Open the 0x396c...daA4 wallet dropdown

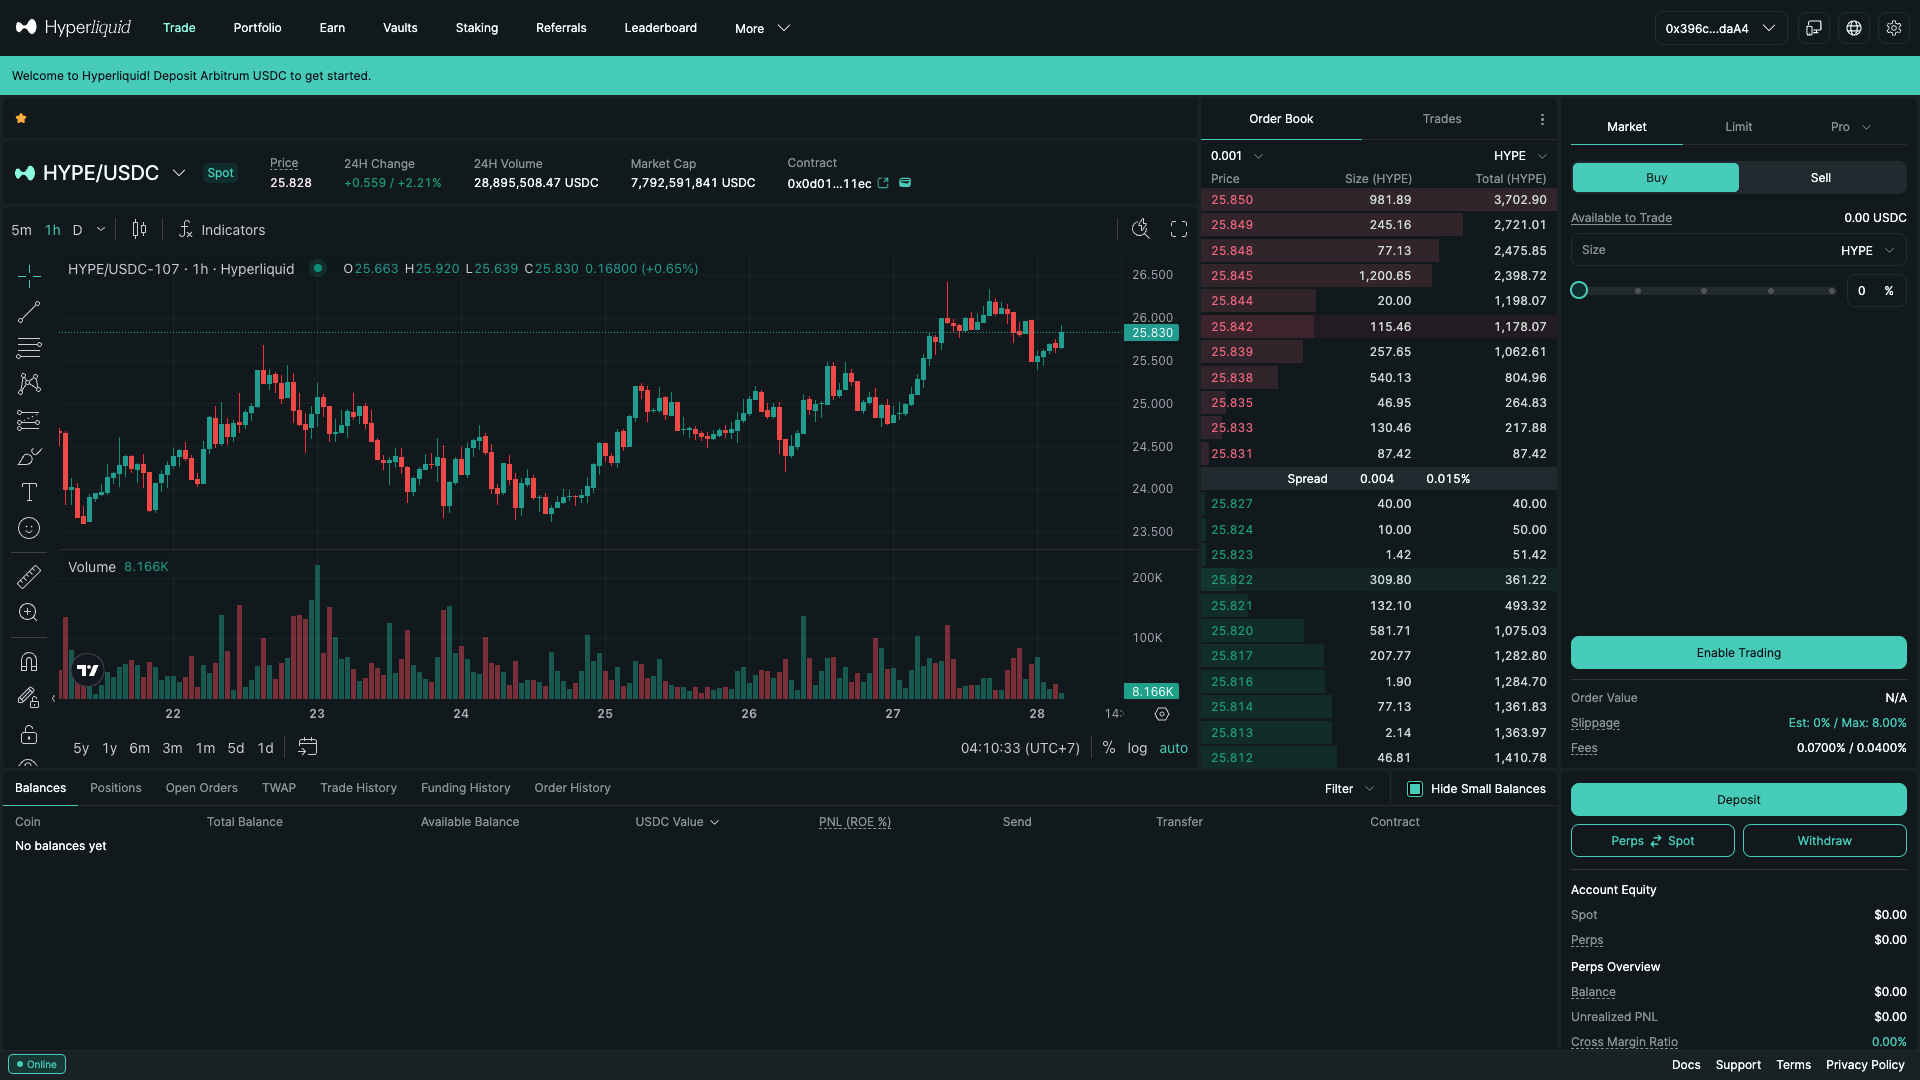click(x=1720, y=28)
